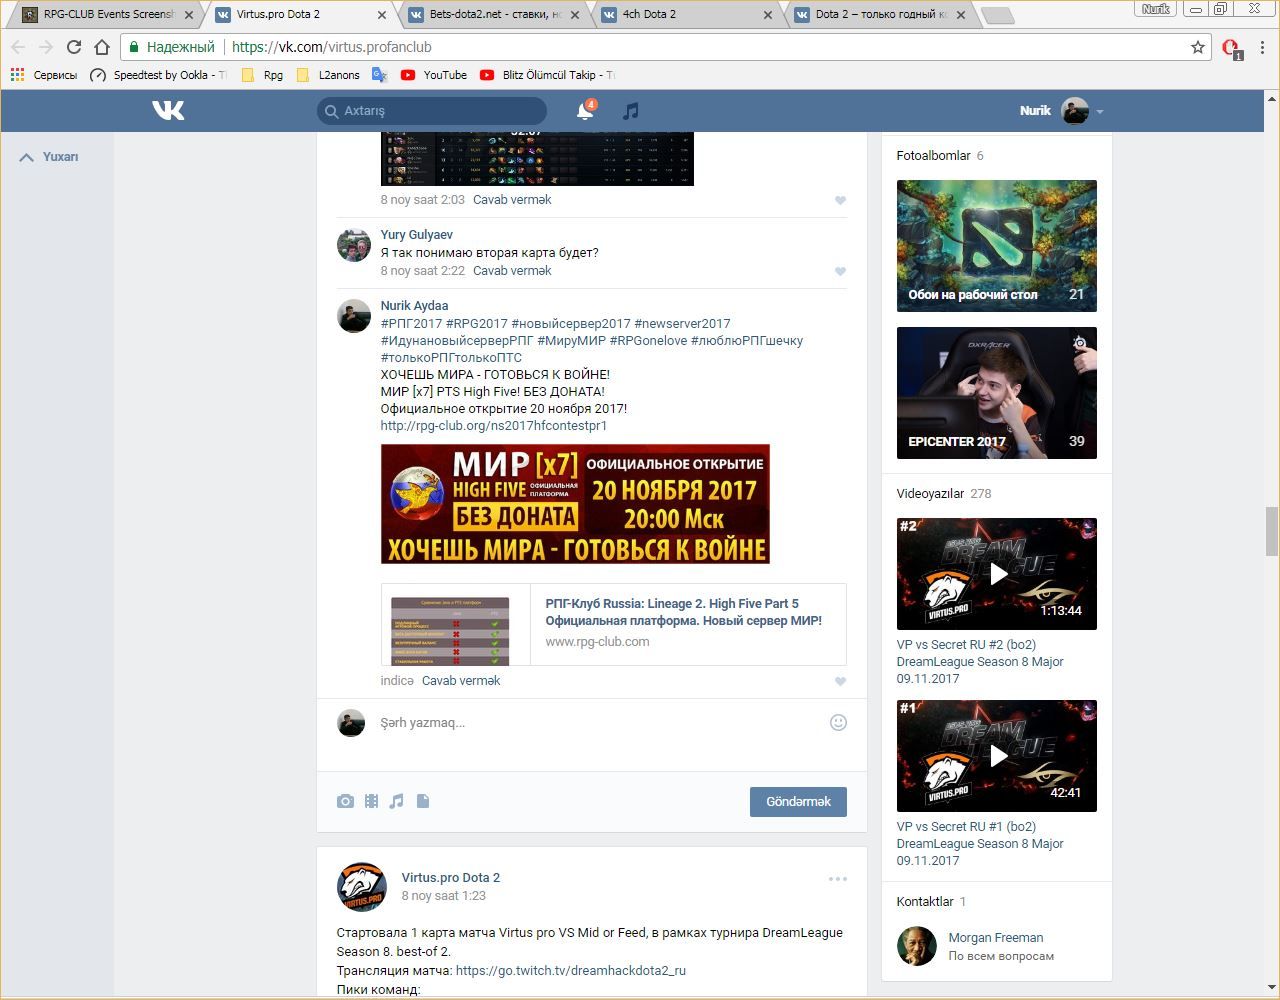Open a new browser tab

click(x=997, y=15)
